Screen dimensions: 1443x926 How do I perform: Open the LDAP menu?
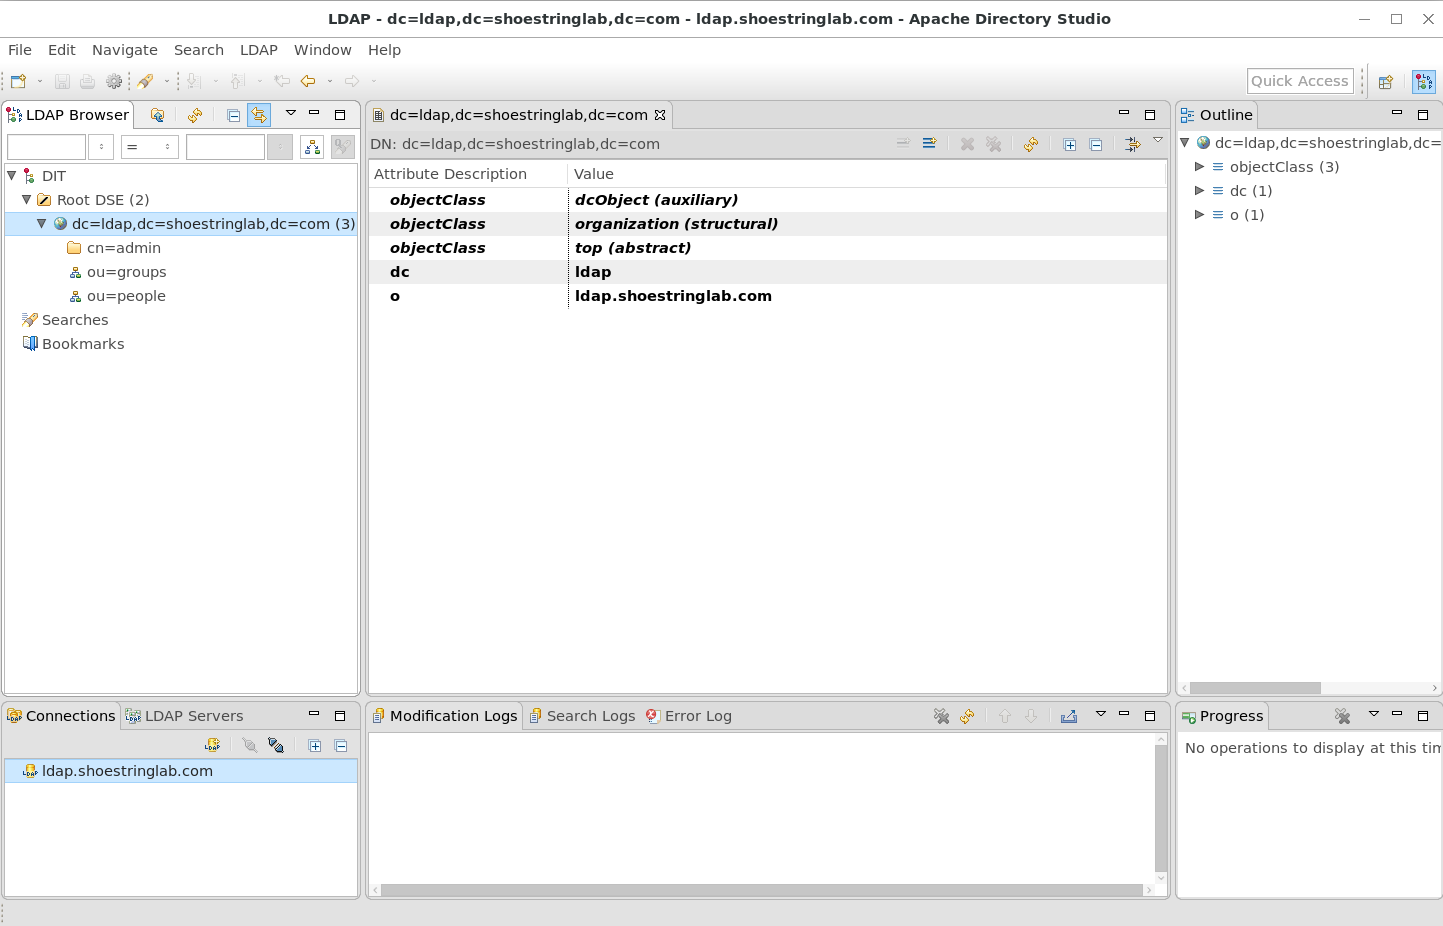(259, 50)
